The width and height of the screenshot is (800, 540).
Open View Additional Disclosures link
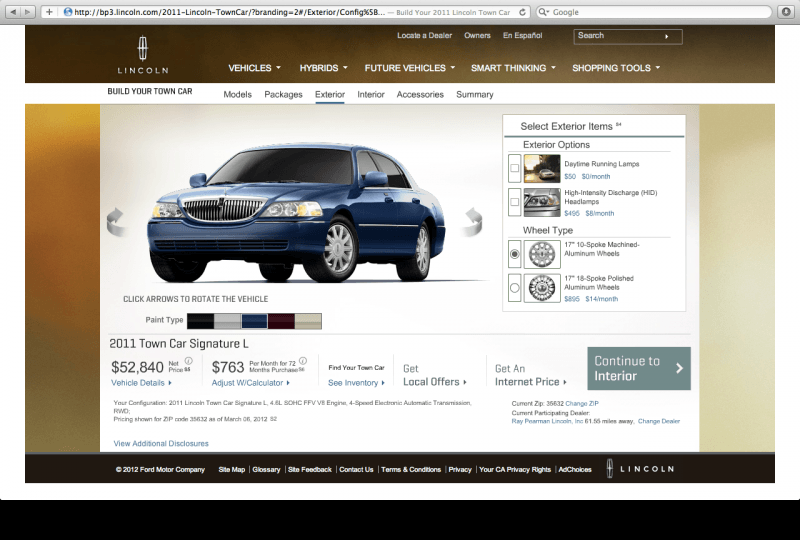tap(161, 444)
